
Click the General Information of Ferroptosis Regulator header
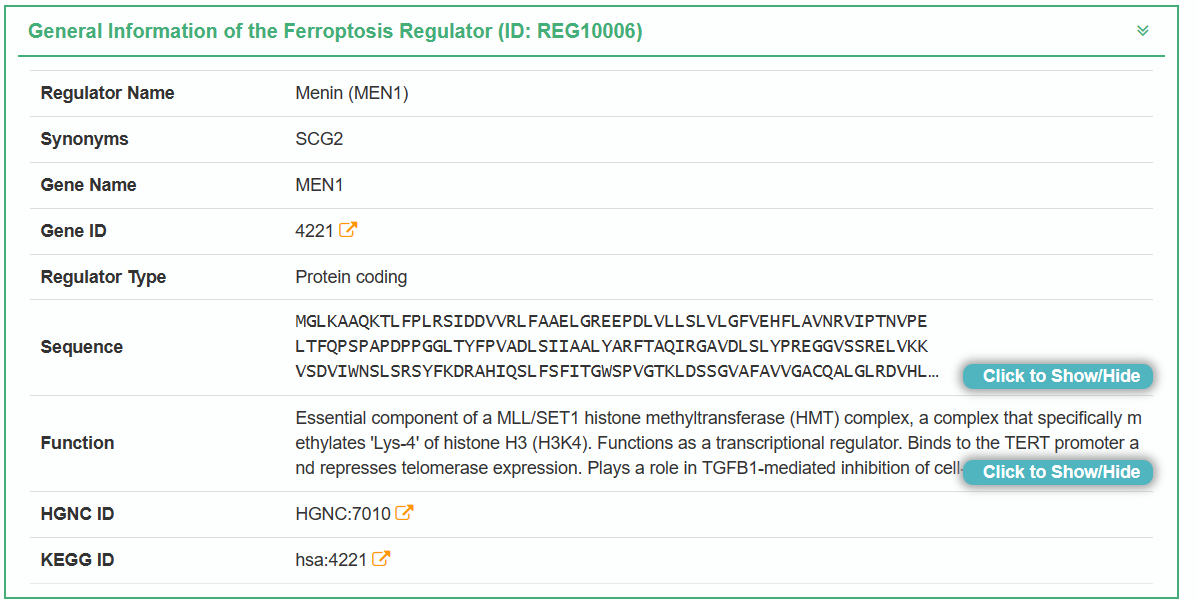click(335, 31)
